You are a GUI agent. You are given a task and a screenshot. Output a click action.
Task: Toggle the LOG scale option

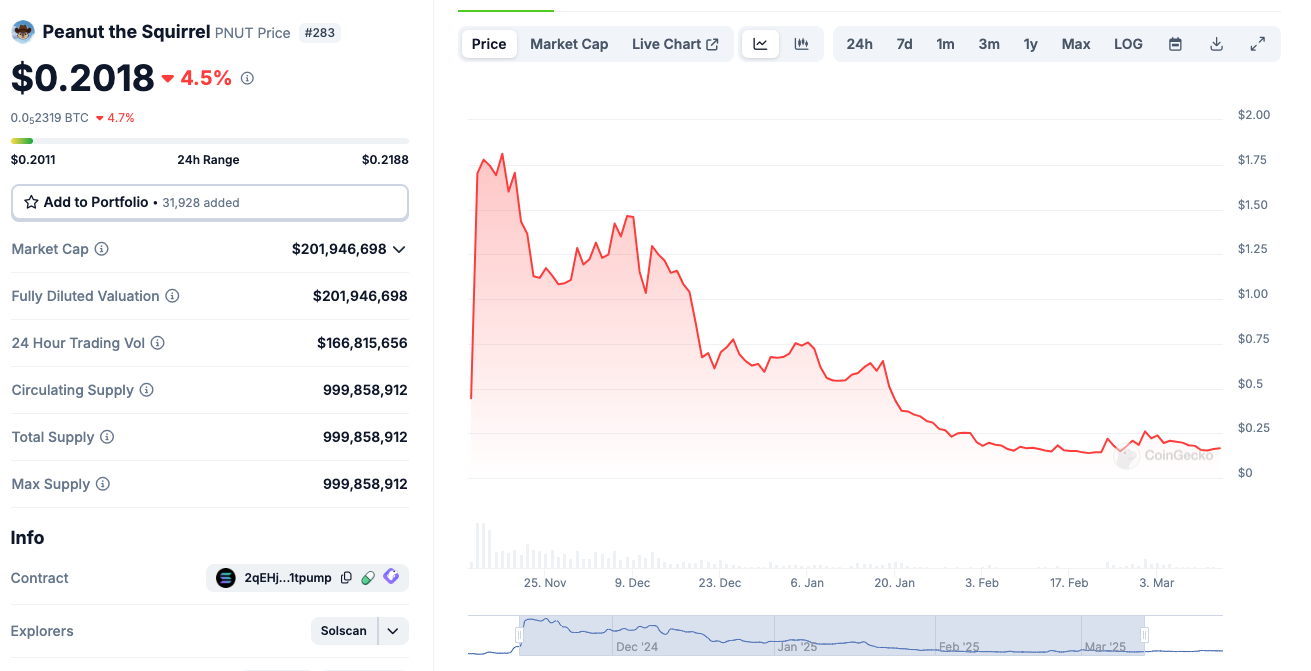[x=1128, y=44]
